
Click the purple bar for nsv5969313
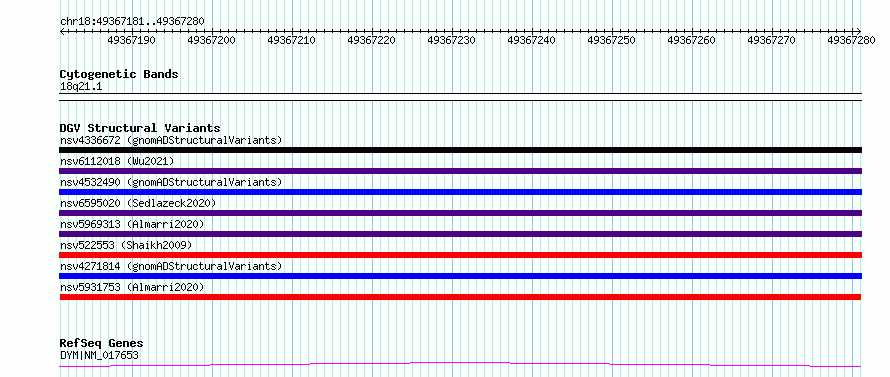(460, 234)
